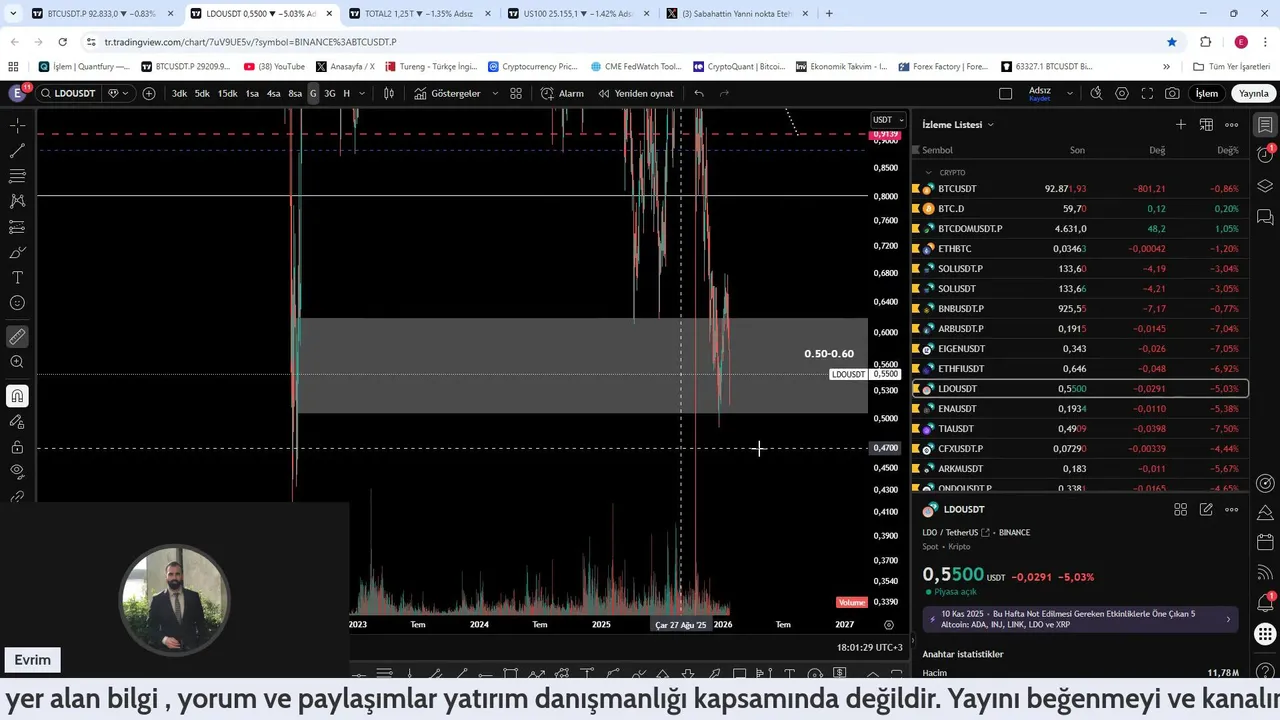Click the İşlem trade button
Viewport: 1280px width, 720px height.
(x=1207, y=93)
